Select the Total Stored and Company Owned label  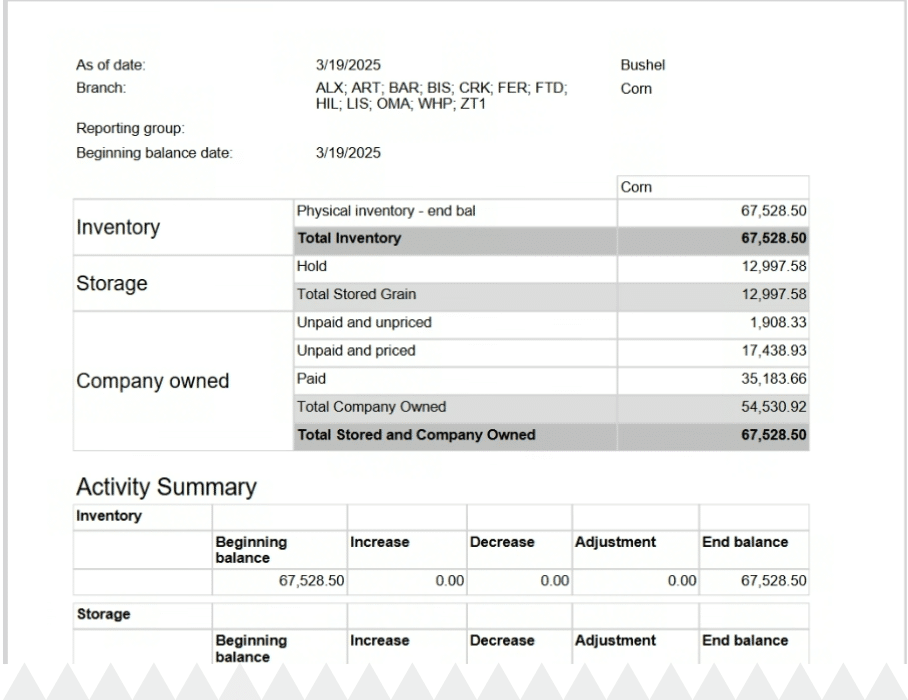tap(416, 435)
